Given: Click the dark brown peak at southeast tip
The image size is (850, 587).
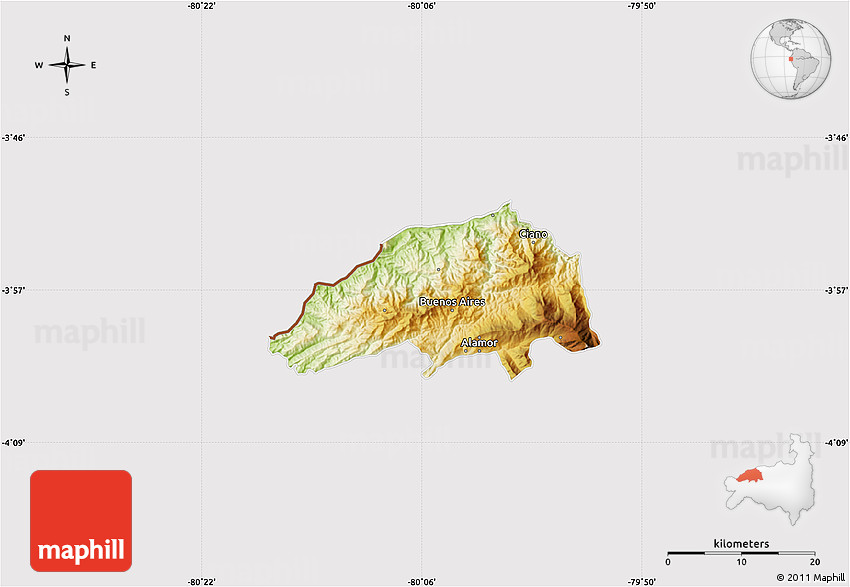Looking at the screenshot, I should click(592, 342).
